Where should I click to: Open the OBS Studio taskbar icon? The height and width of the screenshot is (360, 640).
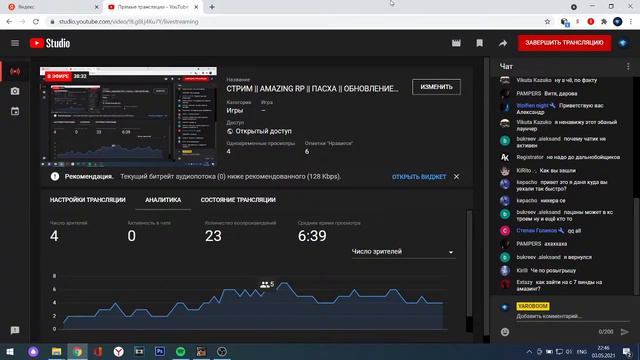click(x=222, y=351)
